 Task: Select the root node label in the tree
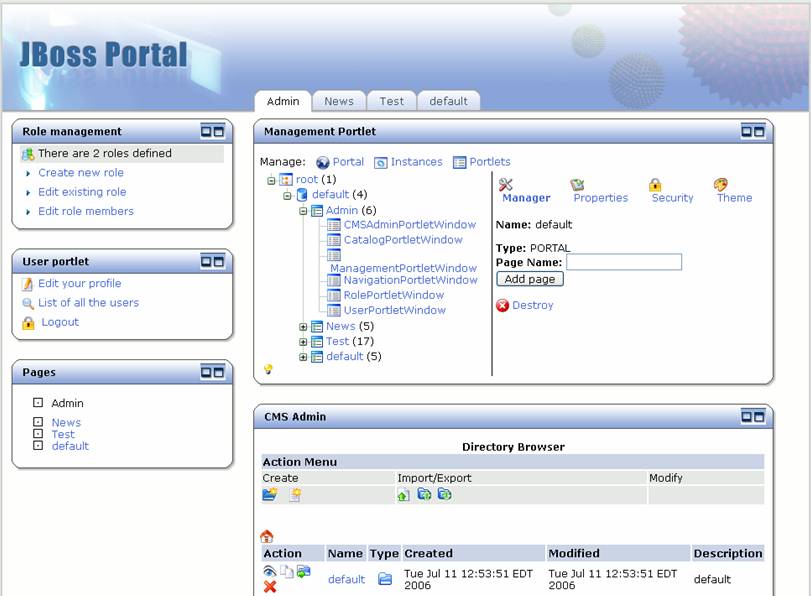[x=307, y=180]
